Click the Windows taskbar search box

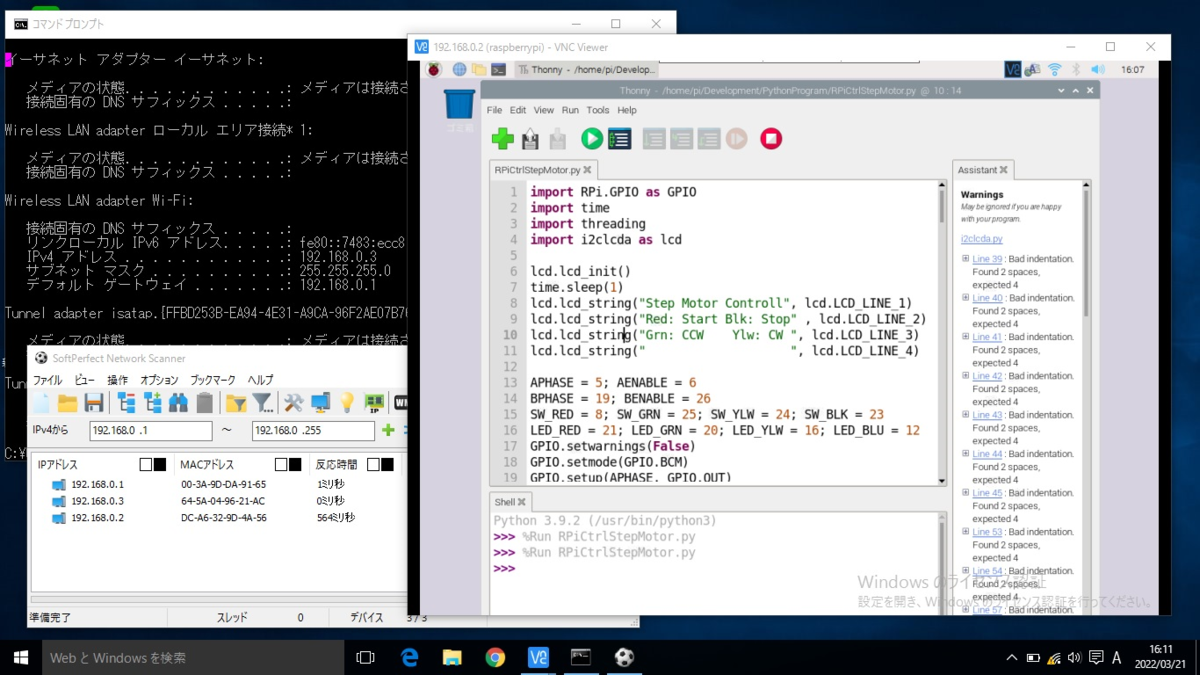(x=193, y=657)
